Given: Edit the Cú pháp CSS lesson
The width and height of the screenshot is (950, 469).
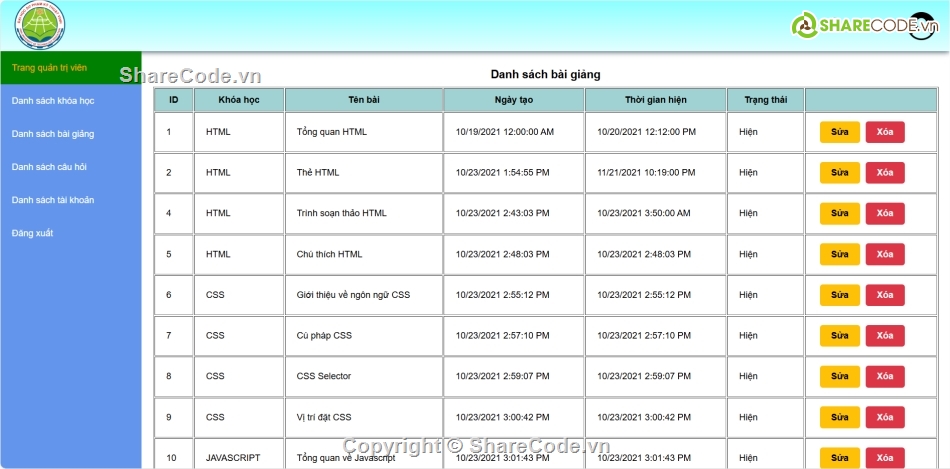Looking at the screenshot, I should [x=840, y=336].
